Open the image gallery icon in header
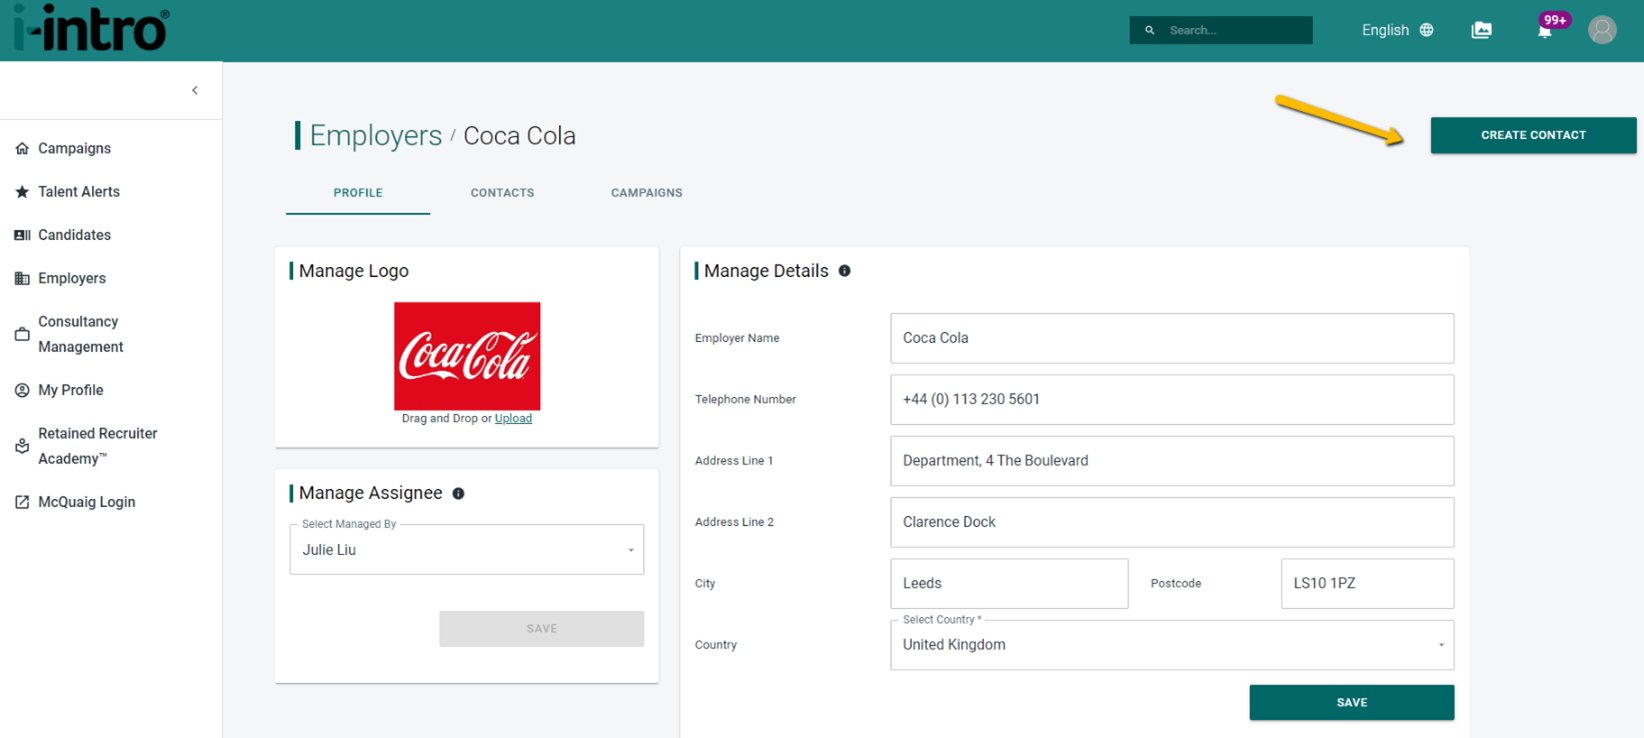Viewport: 1644px width, 738px height. point(1481,30)
